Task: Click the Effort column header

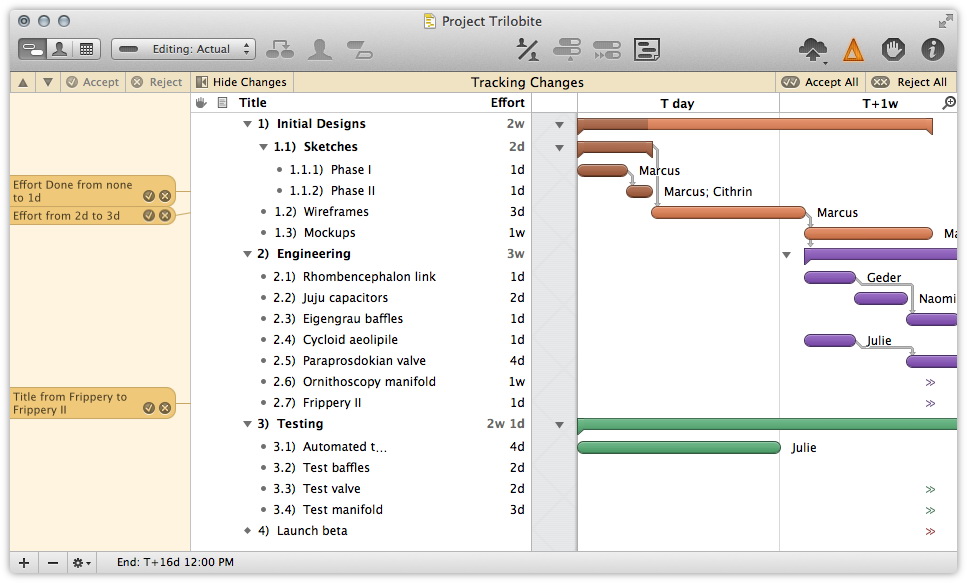Action: tap(507, 103)
